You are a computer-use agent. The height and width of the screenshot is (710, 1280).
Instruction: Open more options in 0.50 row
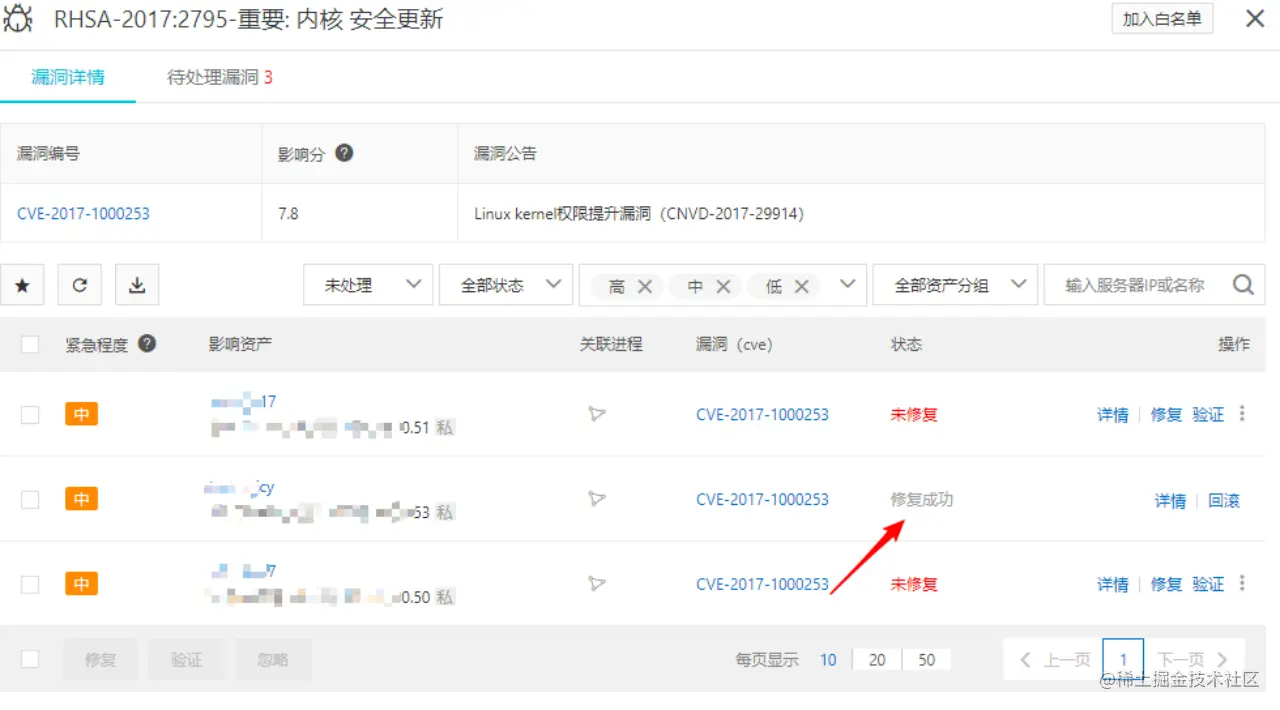coord(1242,583)
